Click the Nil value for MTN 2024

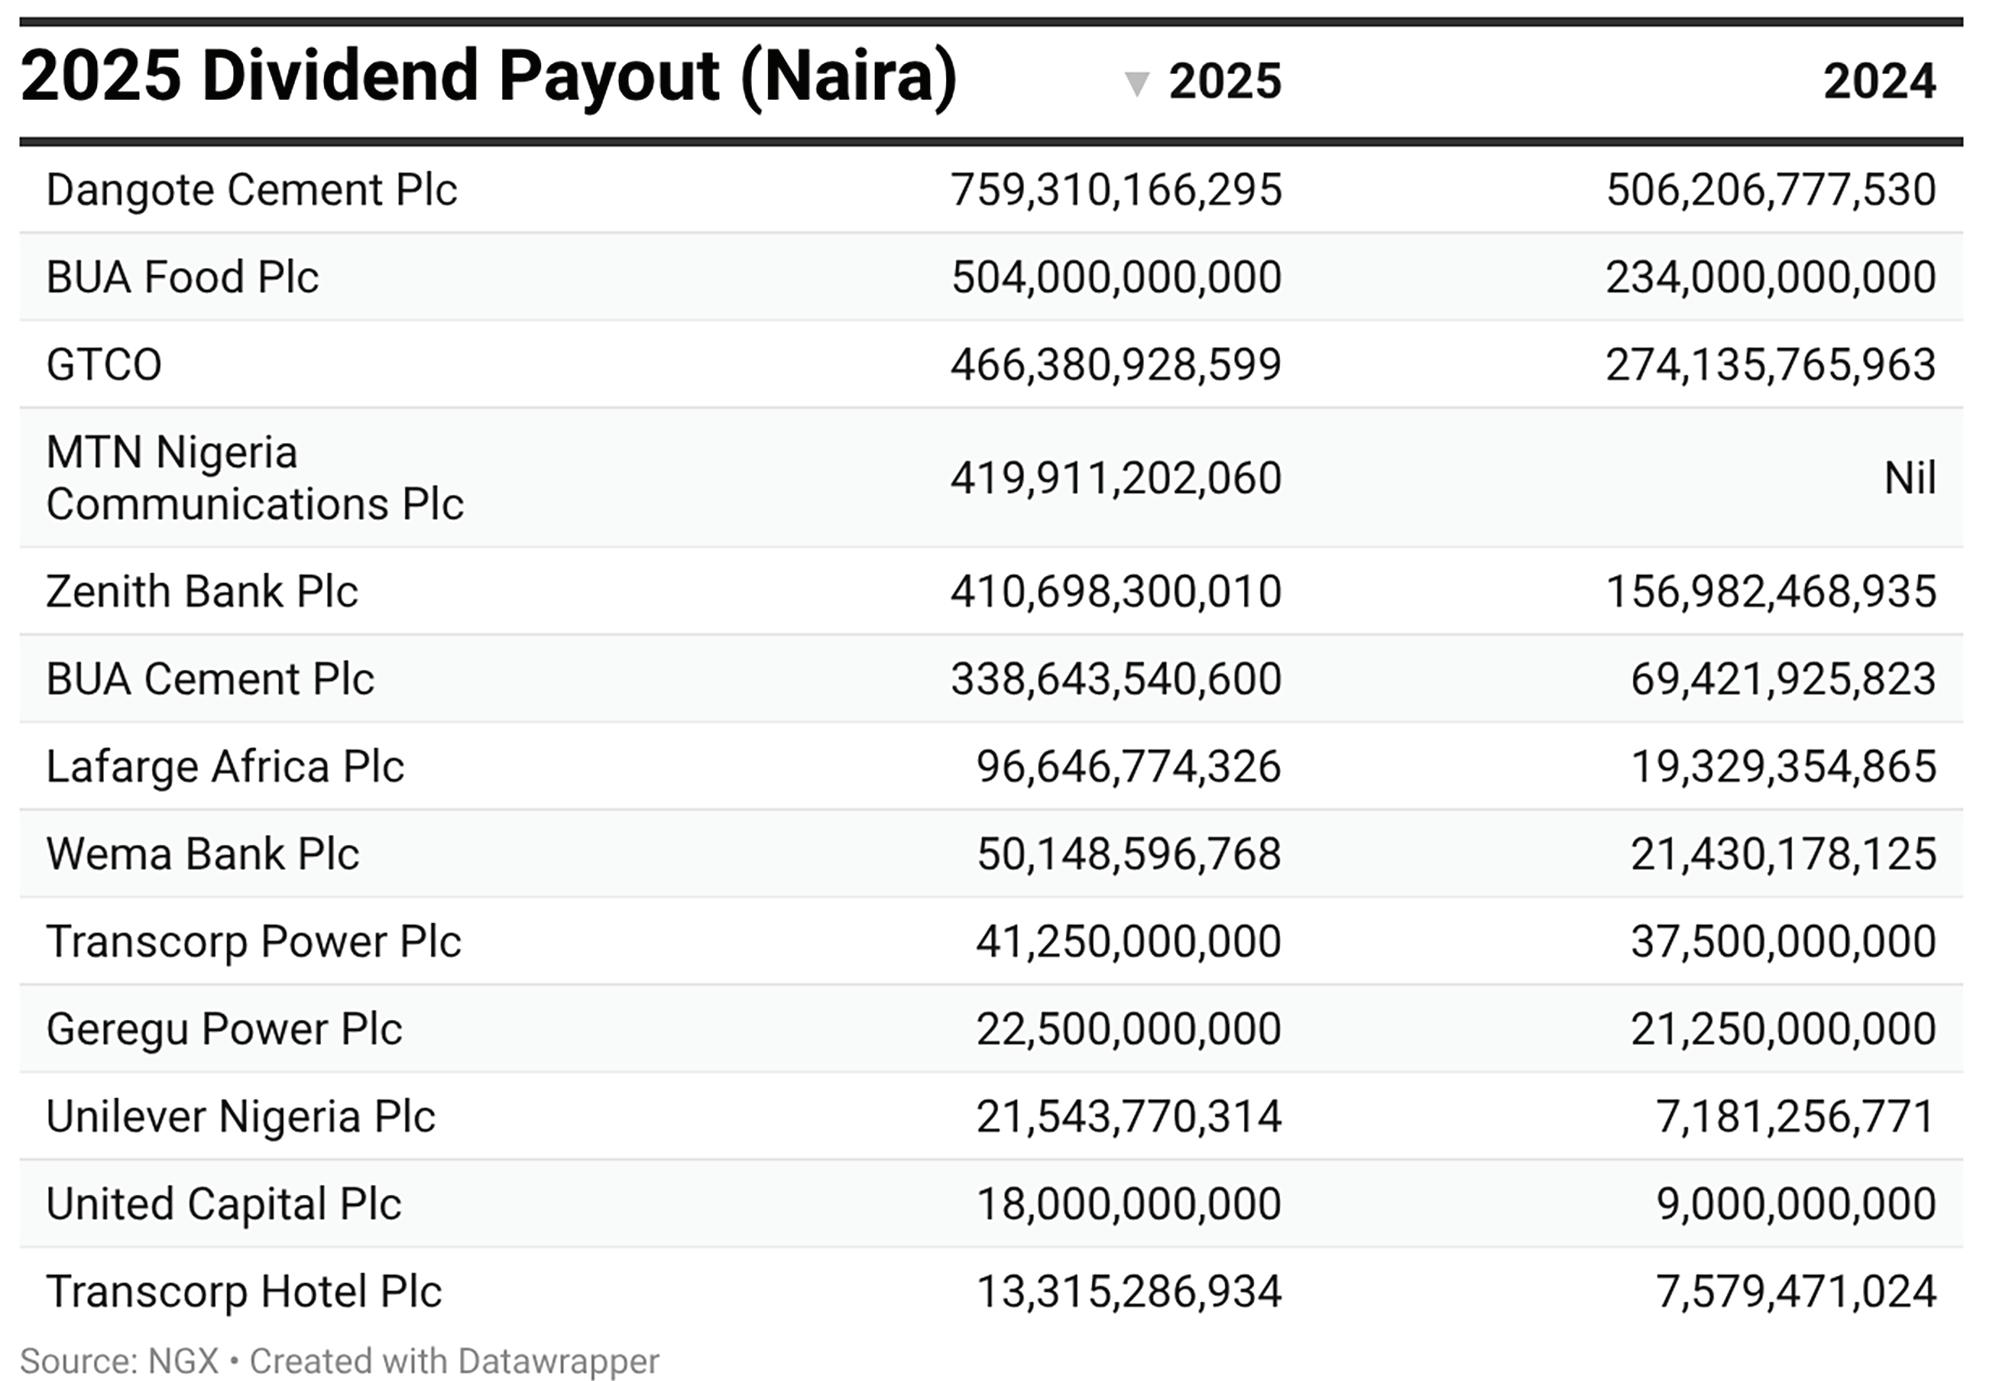pyautogui.click(x=1910, y=478)
